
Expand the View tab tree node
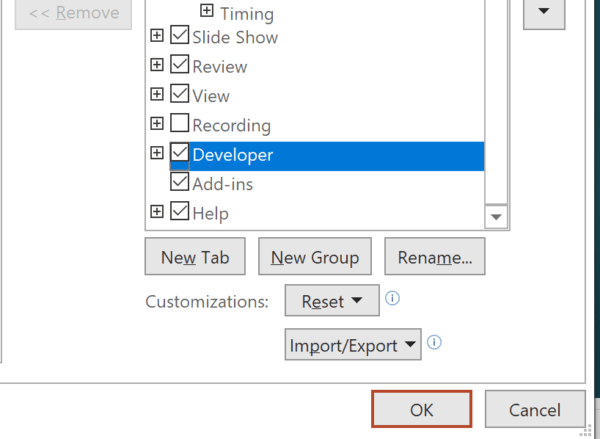pyautogui.click(x=157, y=94)
